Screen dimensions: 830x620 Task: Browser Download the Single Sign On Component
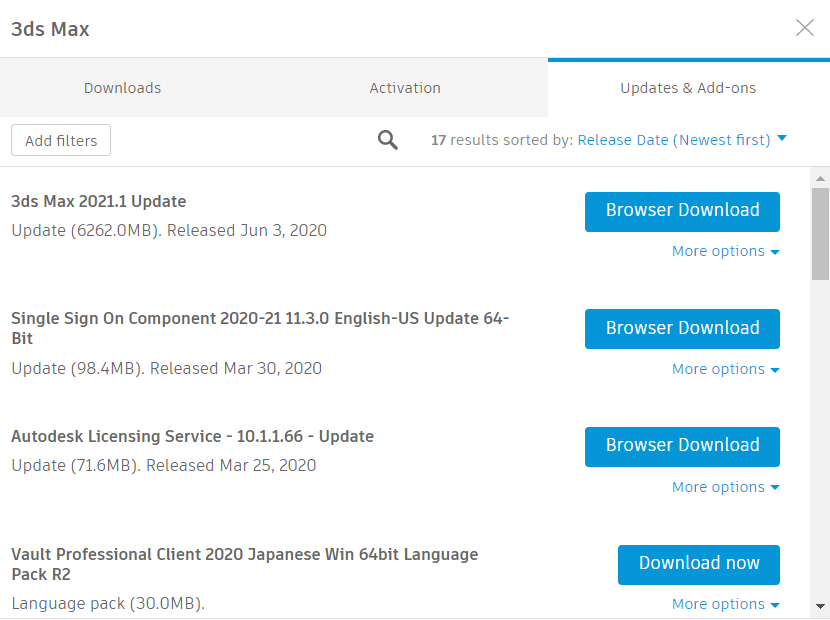point(682,328)
